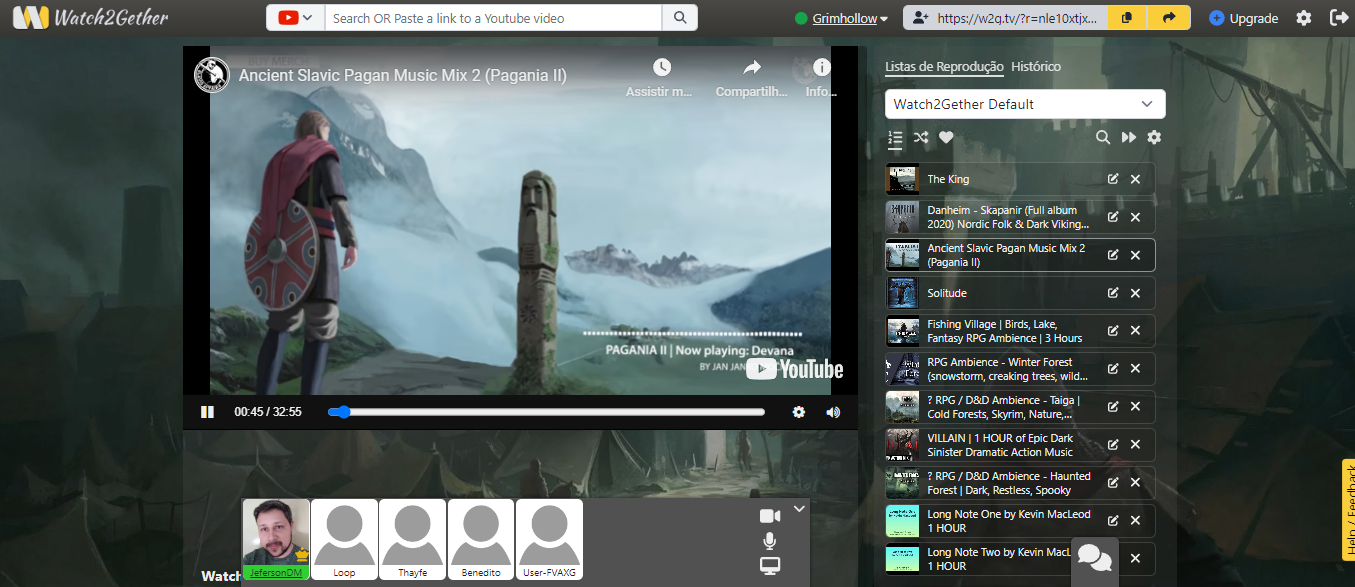The height and width of the screenshot is (587, 1355).
Task: Click the Watch2Gether logo
Action: point(90,18)
